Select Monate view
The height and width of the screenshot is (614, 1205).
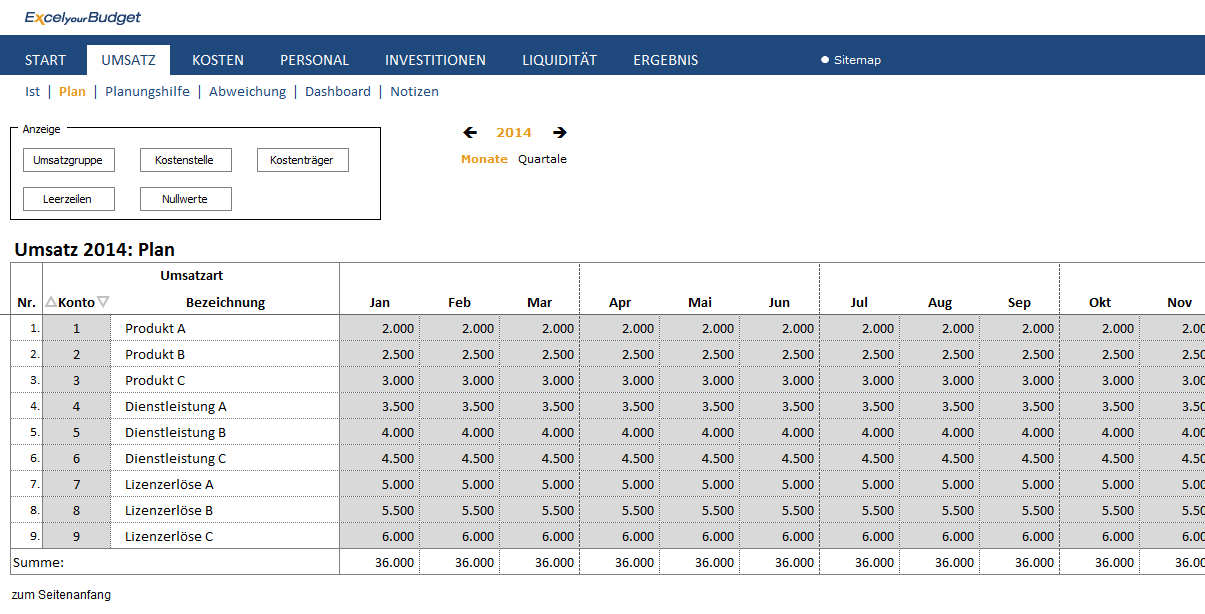pos(484,159)
